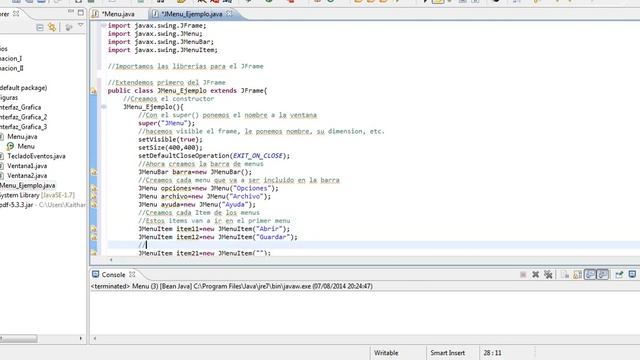Select the acion_II tree entry
Screen dimensions: 640x360
pyautogui.click(x=11, y=68)
